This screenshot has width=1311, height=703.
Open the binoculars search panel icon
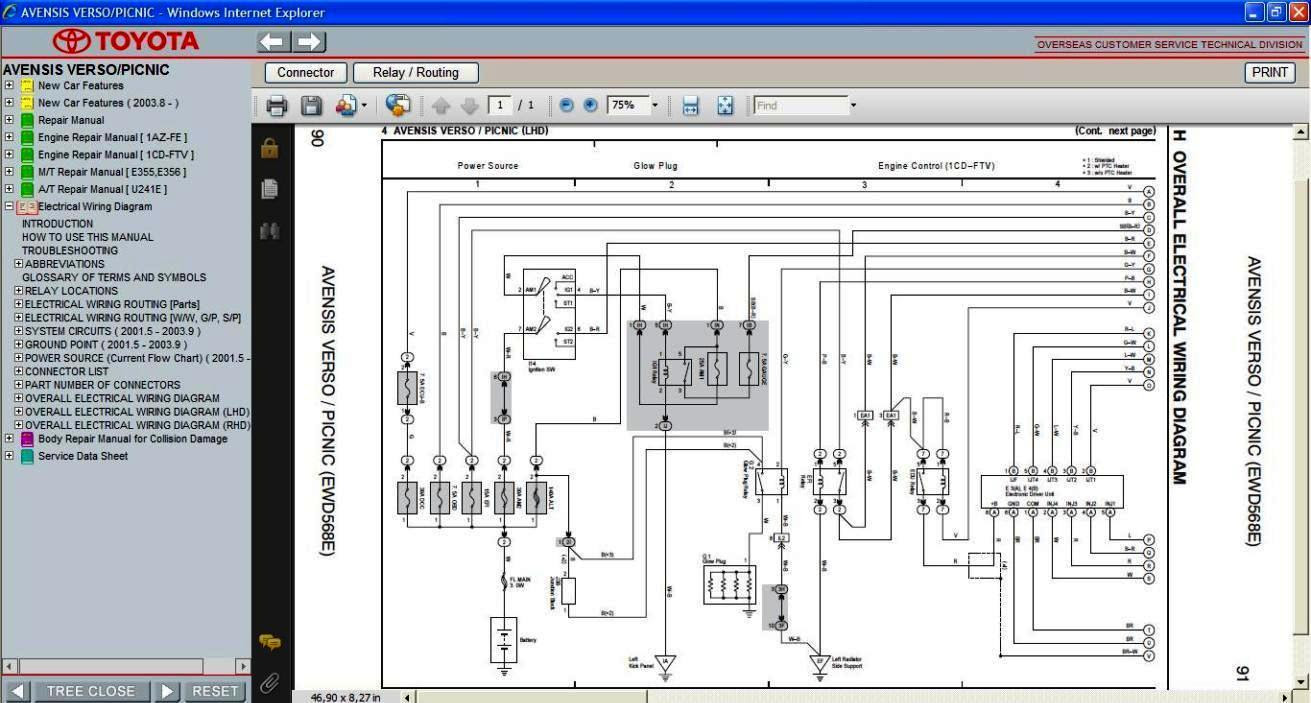click(x=269, y=231)
